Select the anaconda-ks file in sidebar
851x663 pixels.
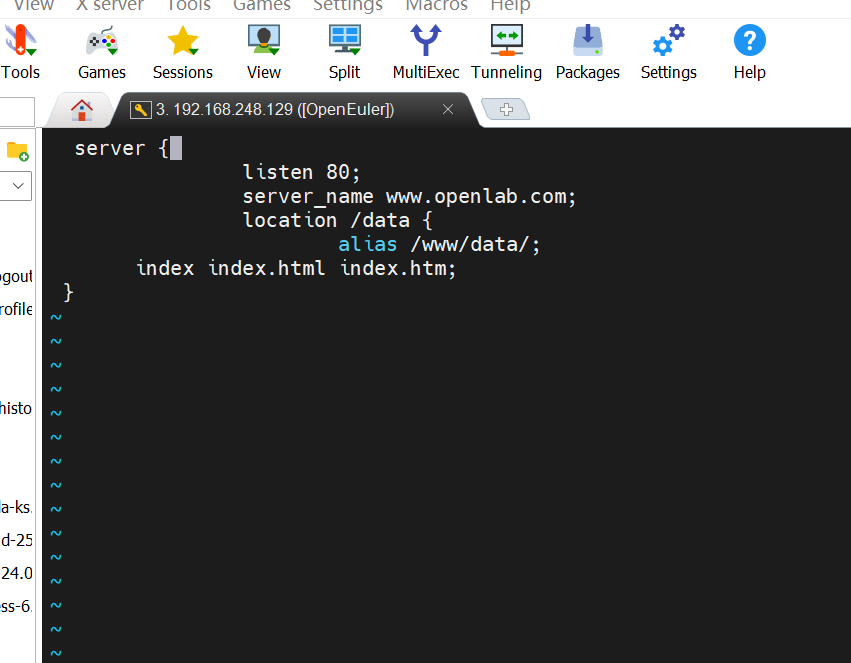(13, 507)
